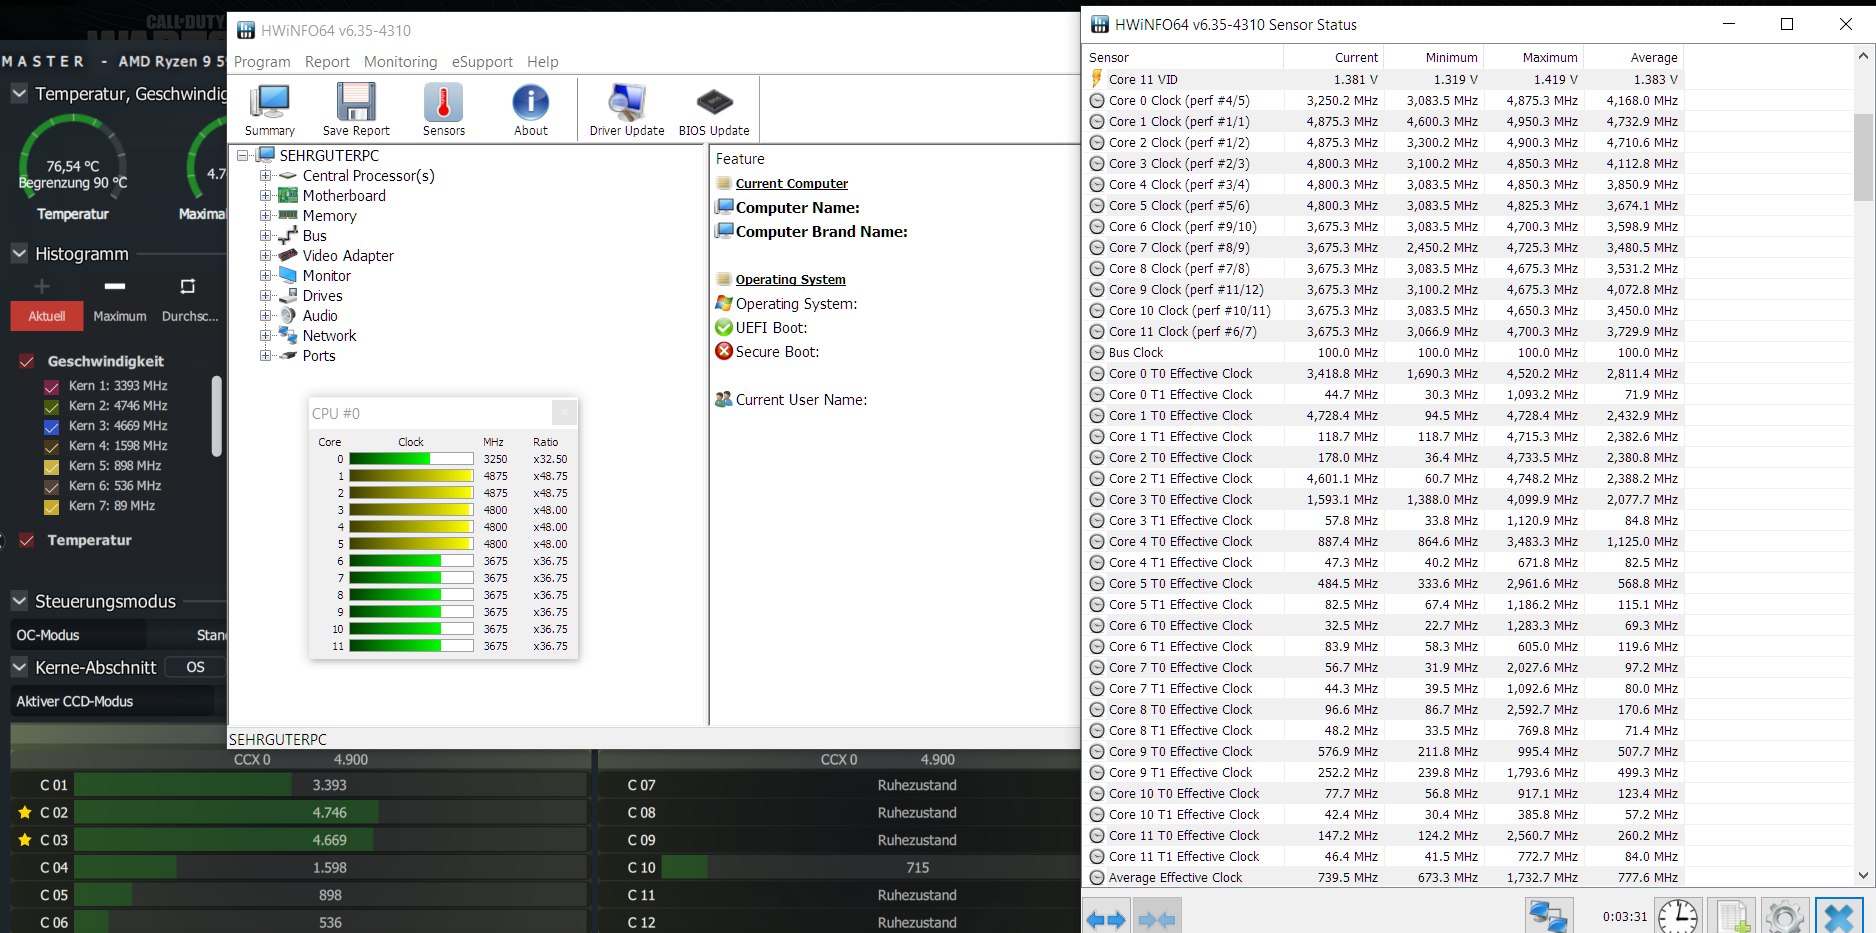The image size is (1876, 933).
Task: Select Network in the device tree
Action: pyautogui.click(x=329, y=336)
